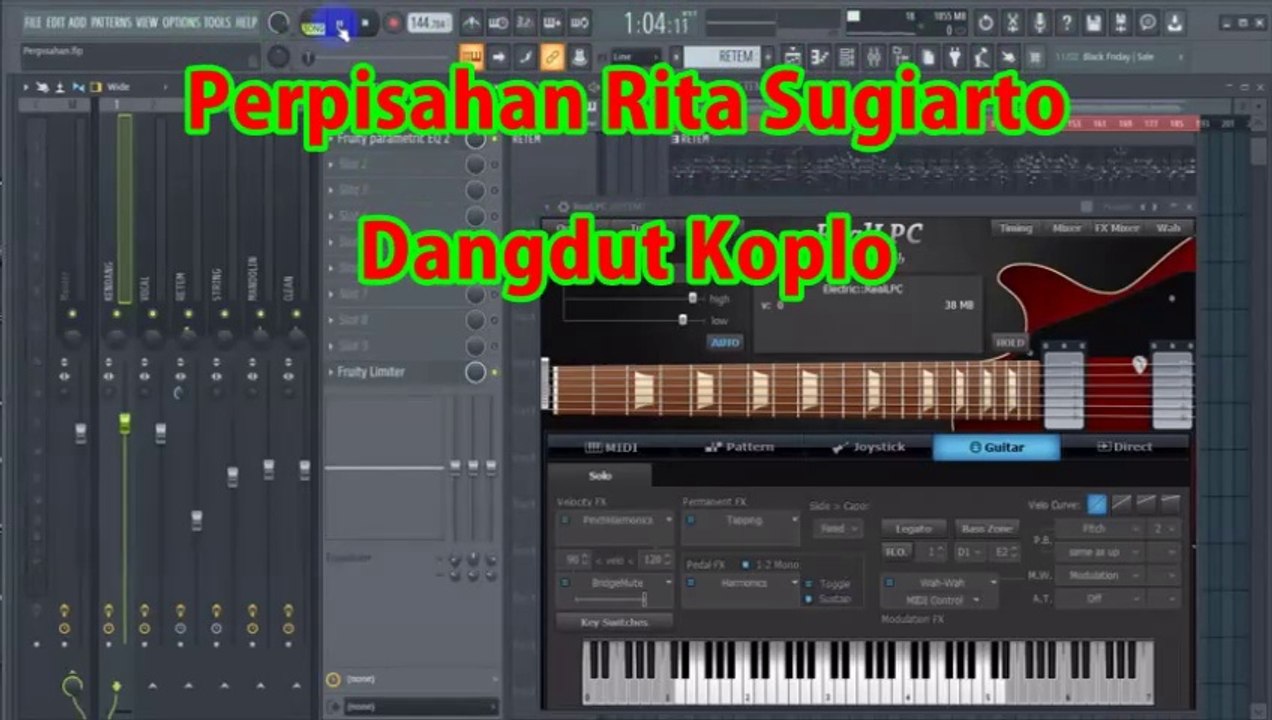Toggle the orange link icon in the second toolbar row
The image size is (1272, 720).
(x=553, y=57)
